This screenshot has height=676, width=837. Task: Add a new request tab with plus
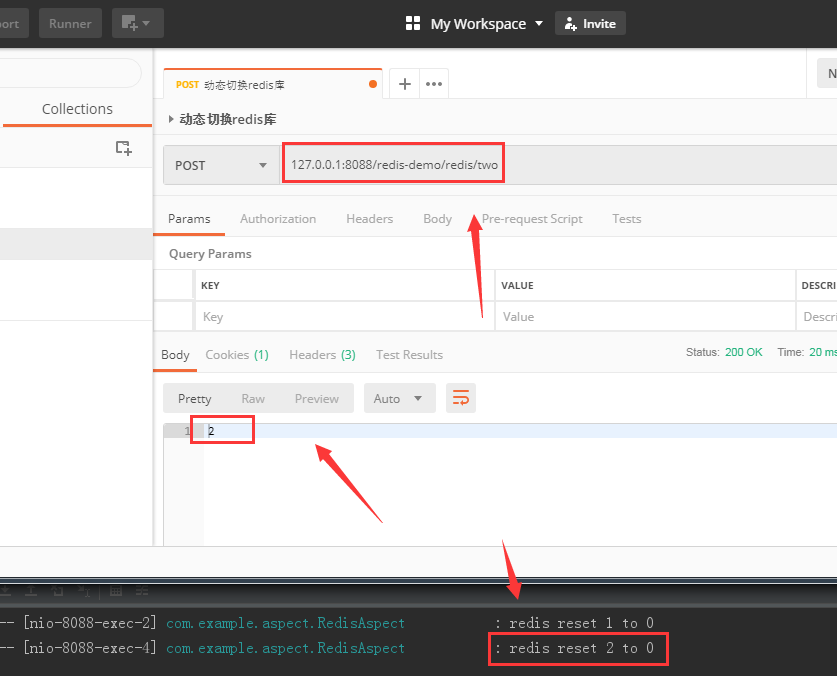coord(405,84)
